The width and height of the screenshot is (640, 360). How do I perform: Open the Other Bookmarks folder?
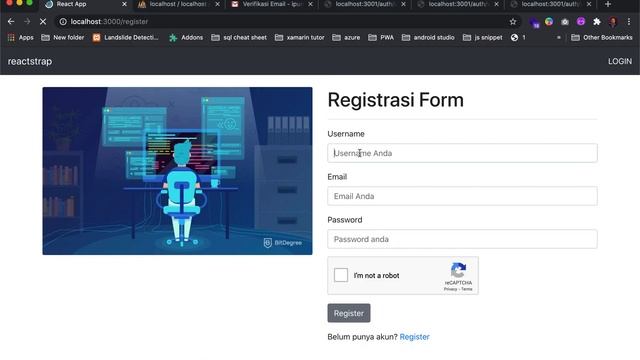(x=602, y=38)
